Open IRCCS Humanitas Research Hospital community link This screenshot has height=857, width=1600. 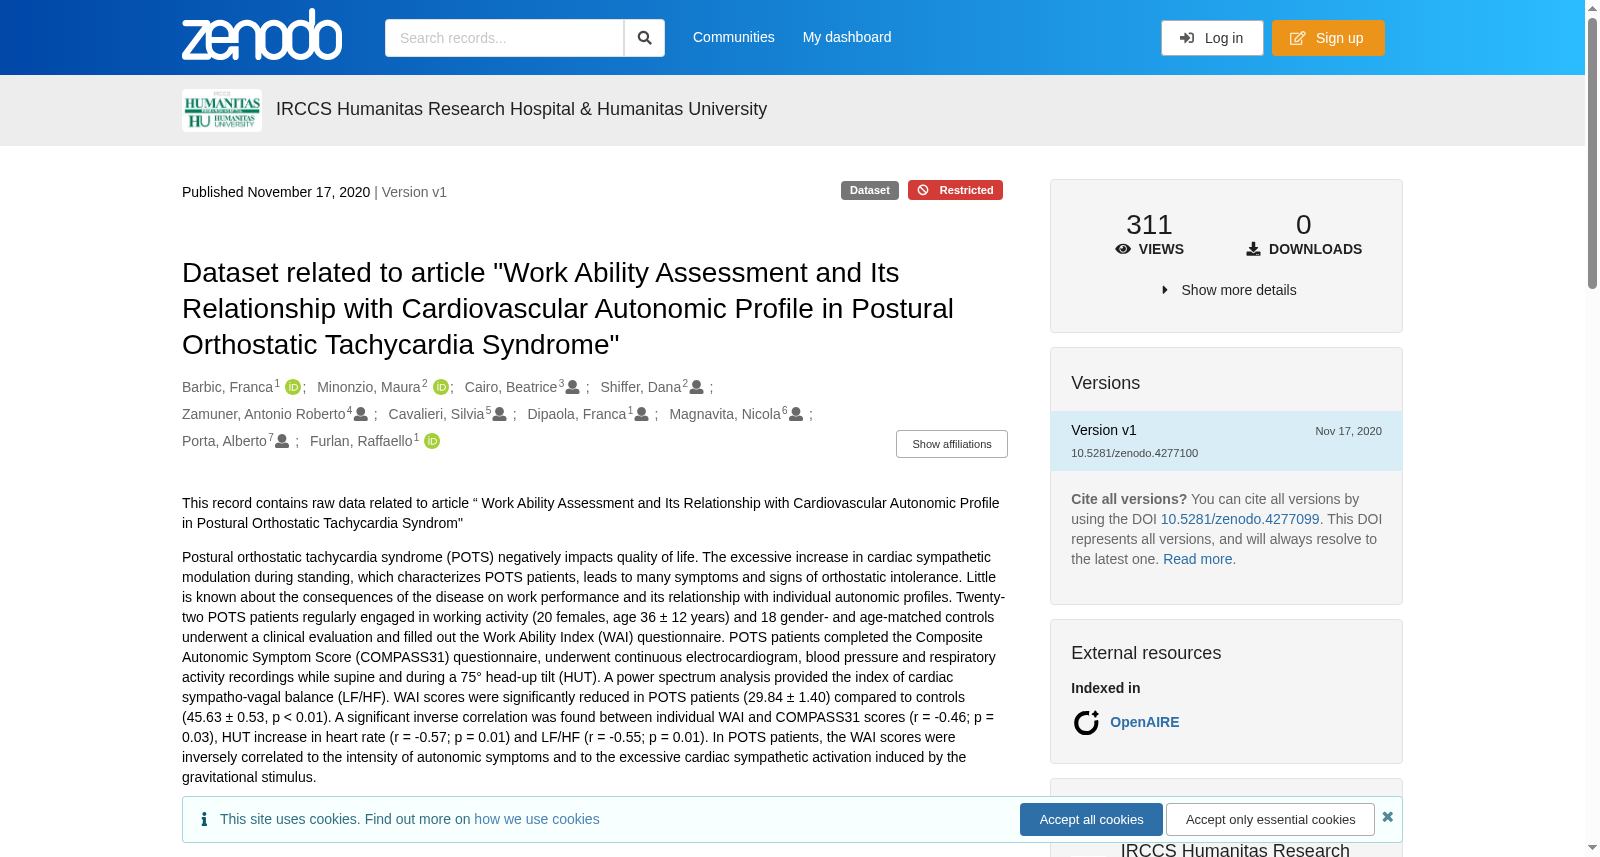[521, 109]
